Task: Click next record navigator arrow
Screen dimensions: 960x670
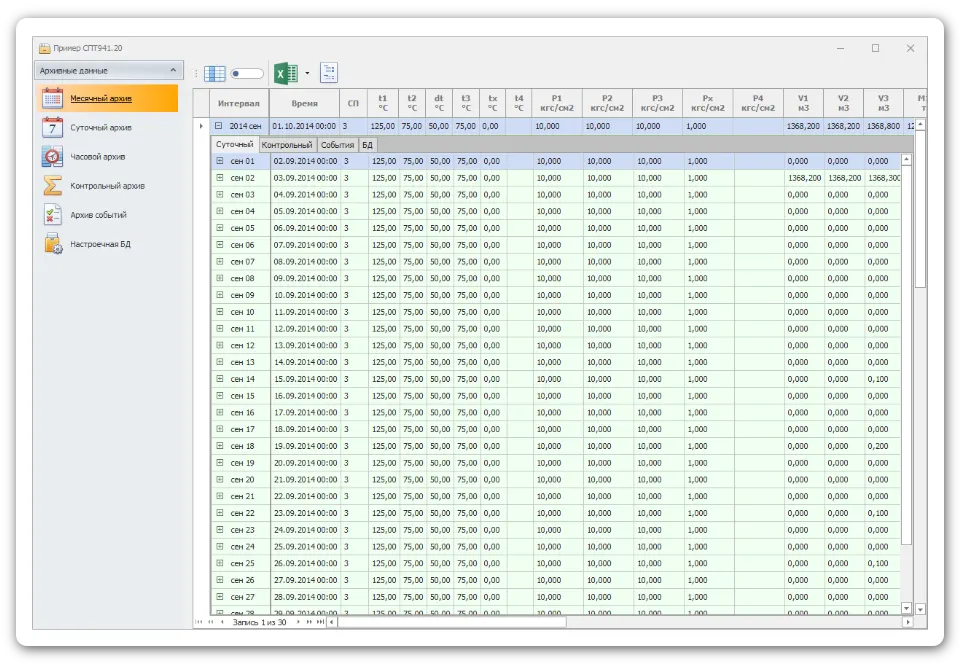Action: tap(297, 622)
